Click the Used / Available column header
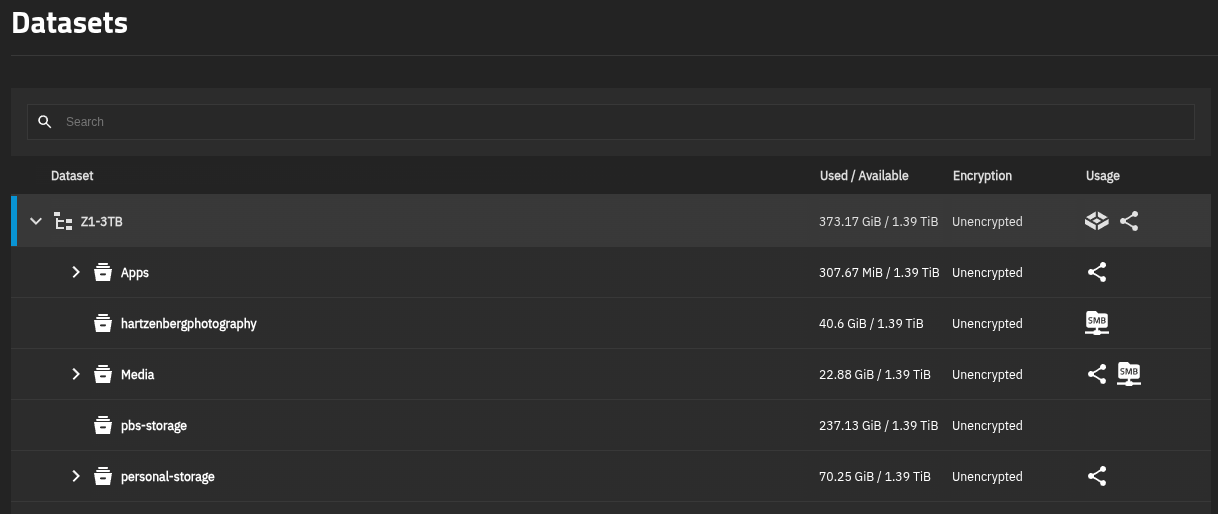 pos(864,176)
